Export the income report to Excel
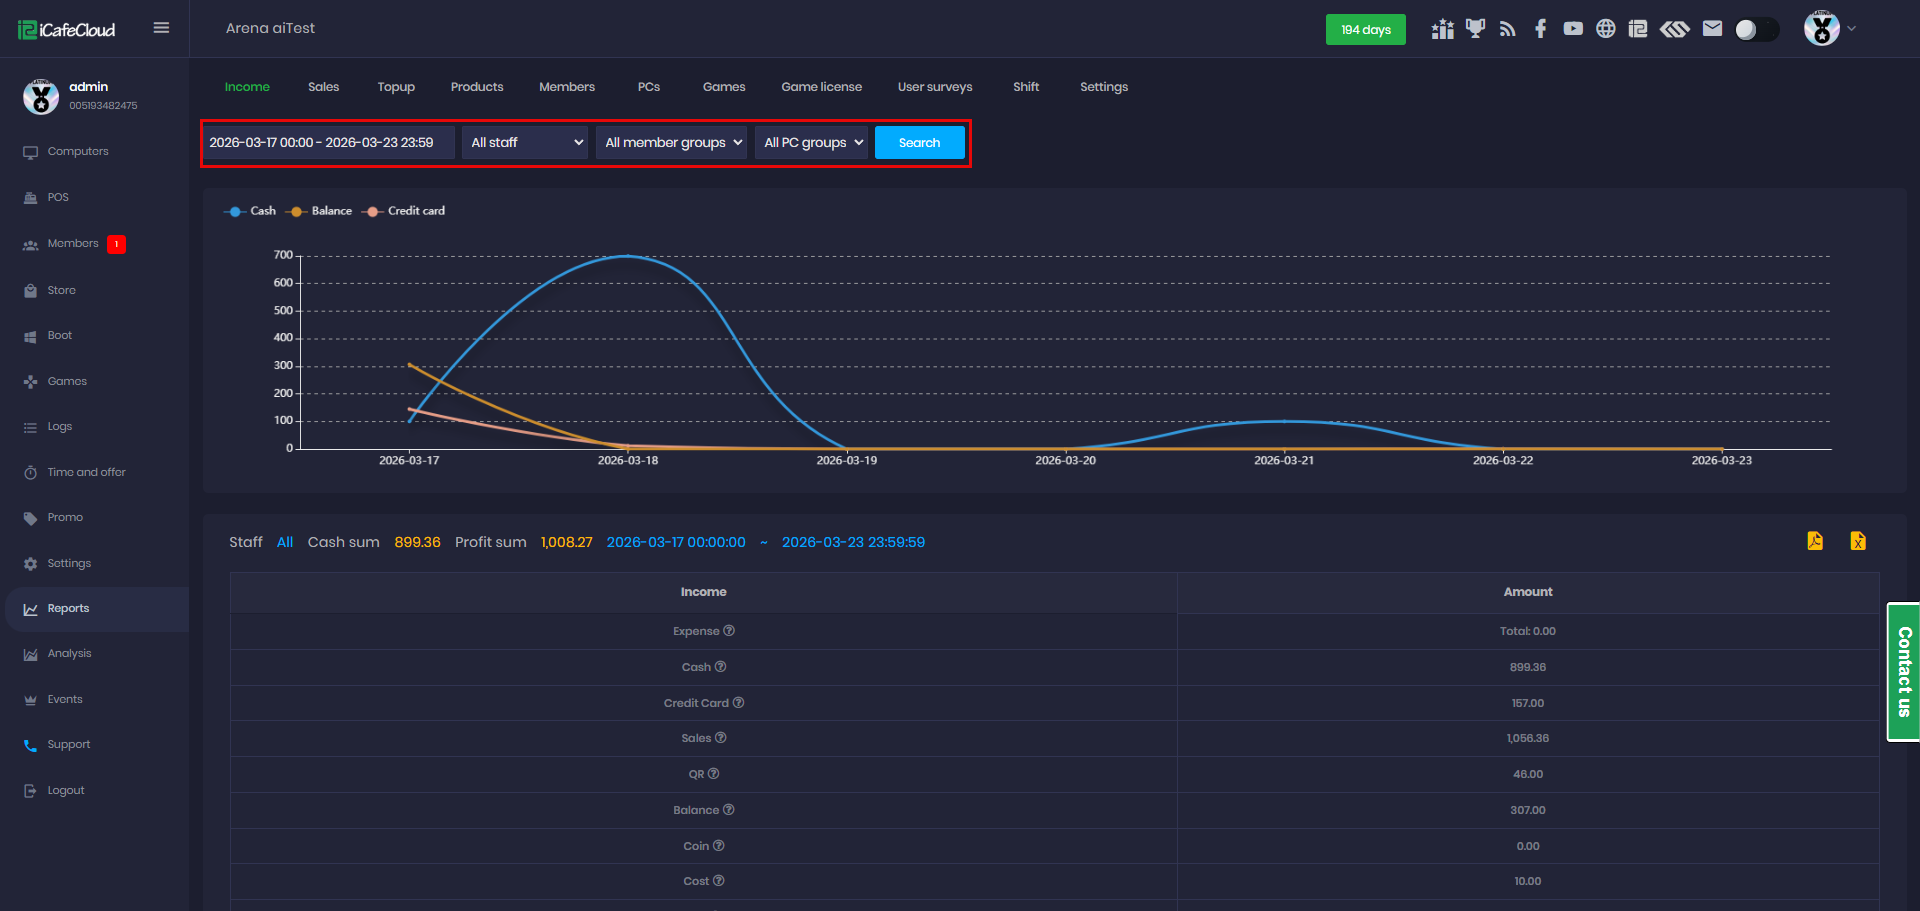 [x=1858, y=541]
